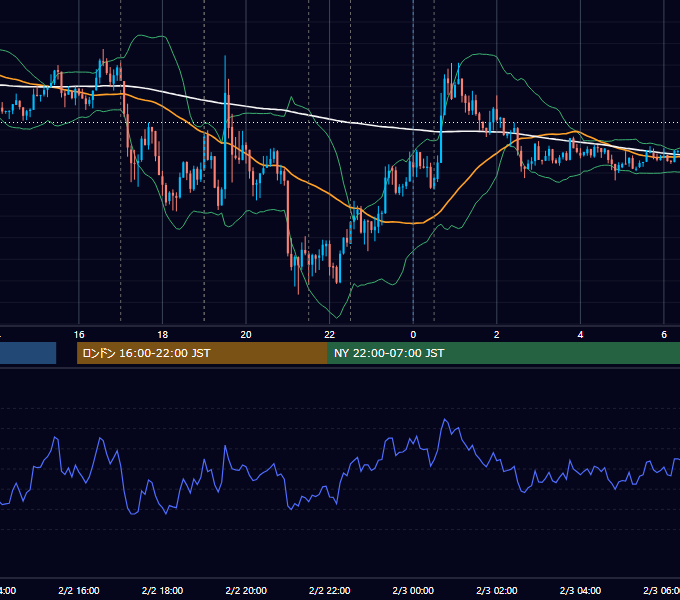
Task: Click the 18 hour label on price chart axis
Action: [163, 335]
